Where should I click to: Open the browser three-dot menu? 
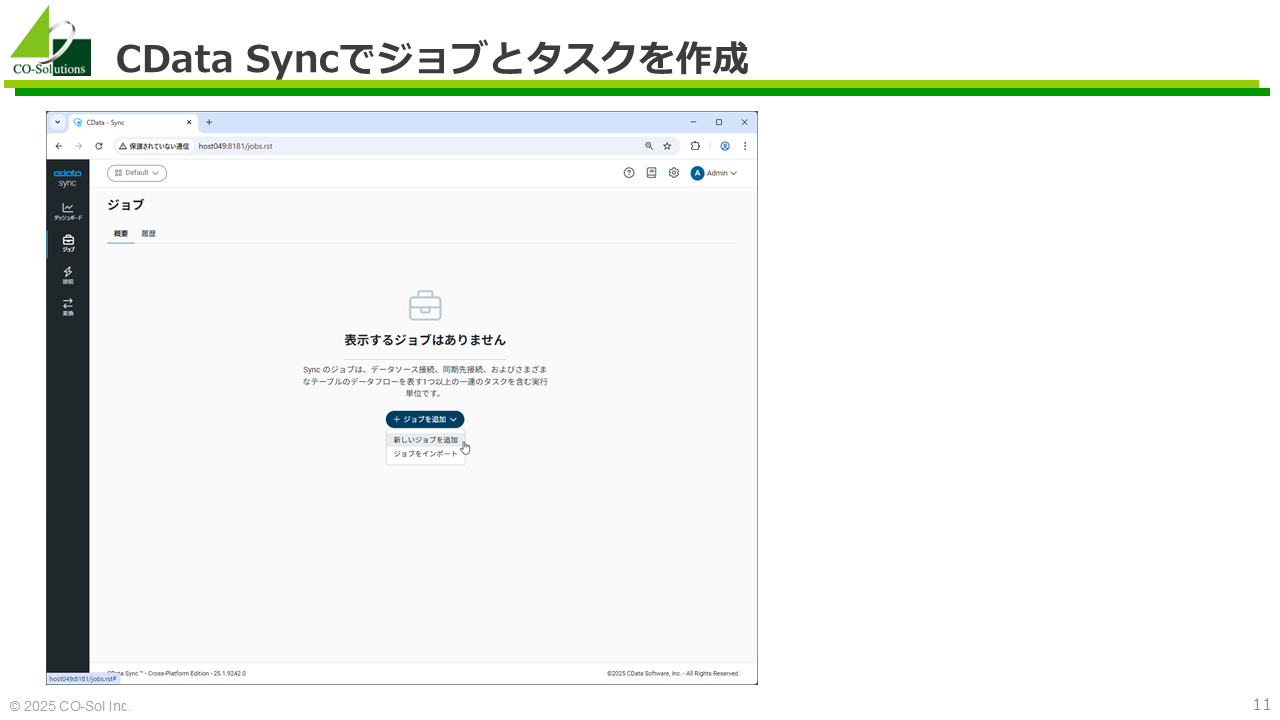(x=744, y=146)
